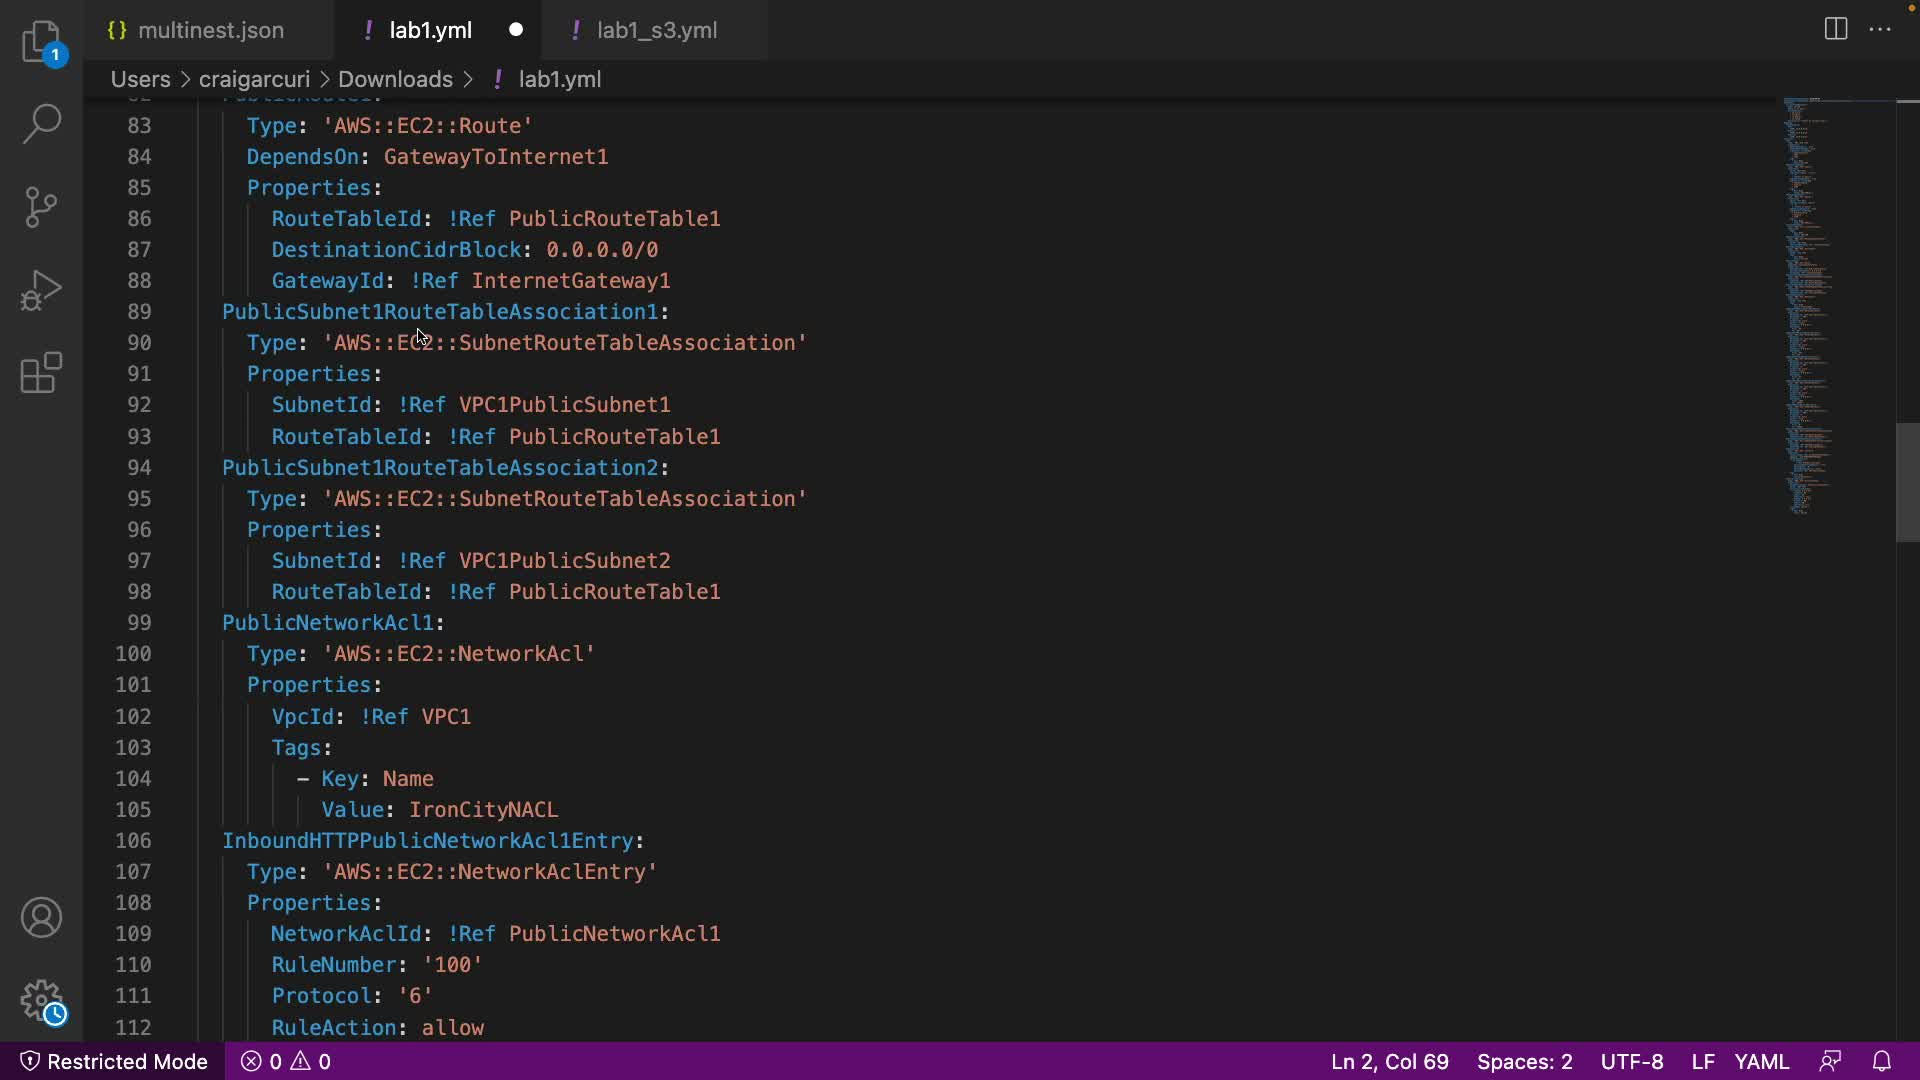Click the notifications bell in status bar
Image resolution: width=1920 pixels, height=1080 pixels.
click(x=1881, y=1061)
